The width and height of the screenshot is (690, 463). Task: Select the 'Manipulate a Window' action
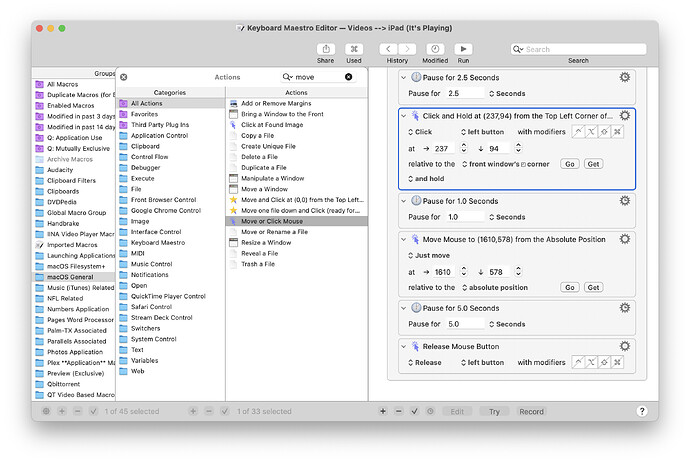tap(297, 178)
